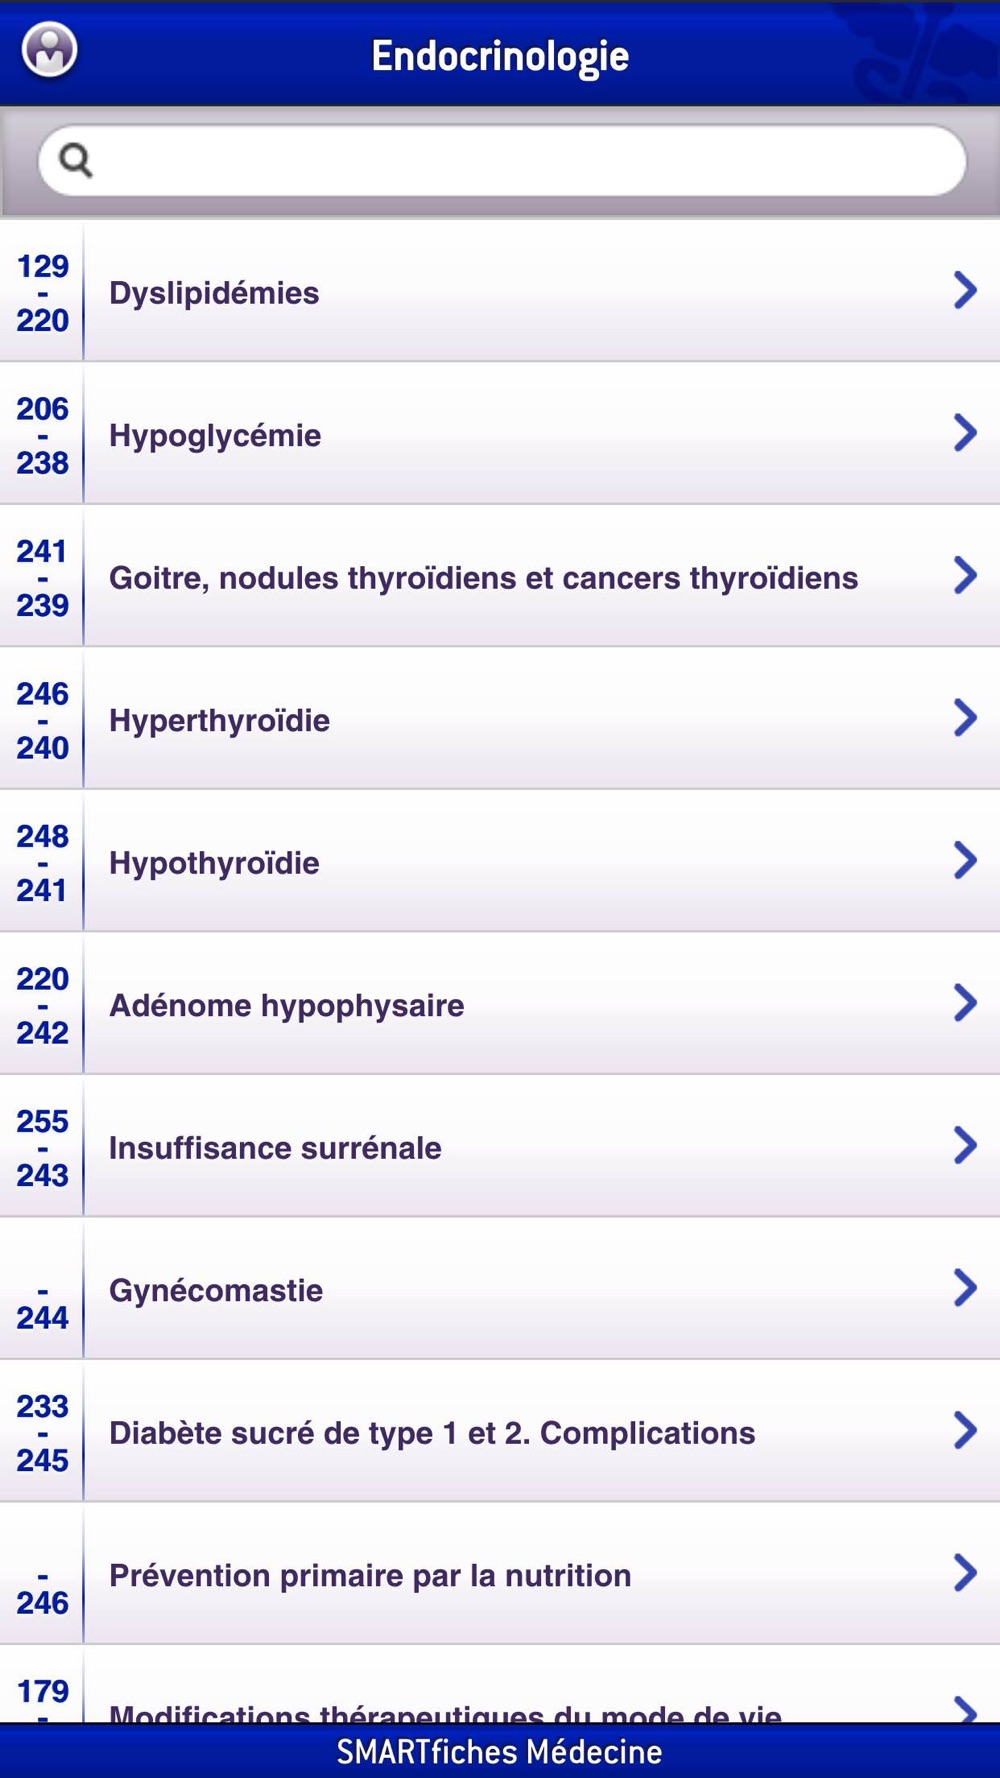Open the user profile icon

(x=49, y=50)
